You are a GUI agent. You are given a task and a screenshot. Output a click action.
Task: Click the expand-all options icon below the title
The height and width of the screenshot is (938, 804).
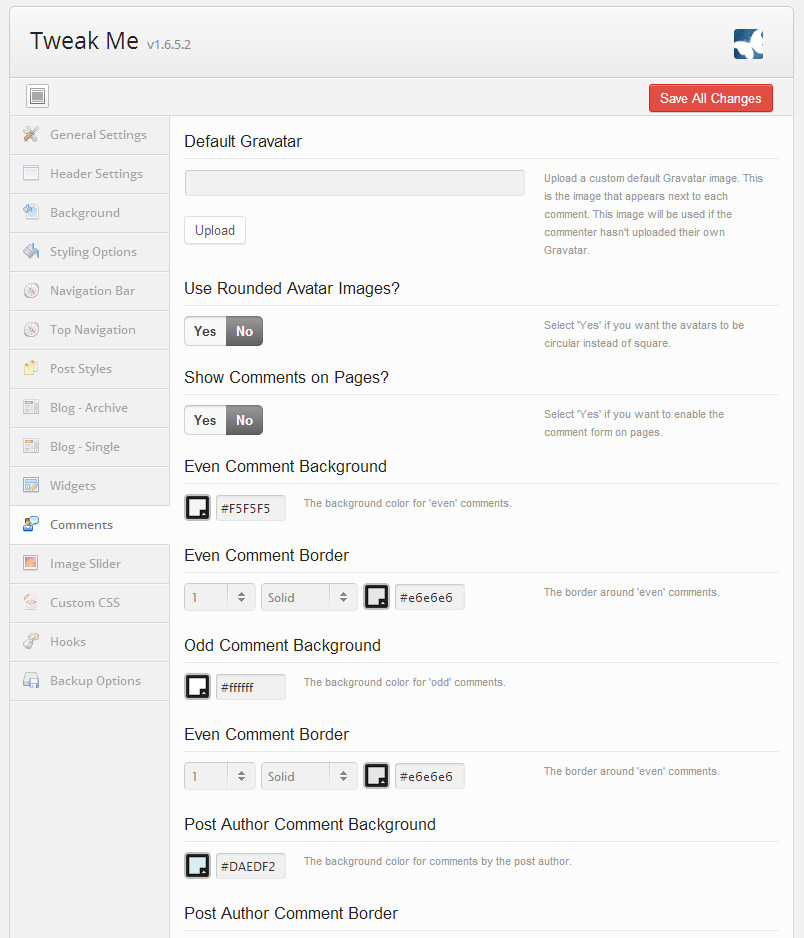38,96
